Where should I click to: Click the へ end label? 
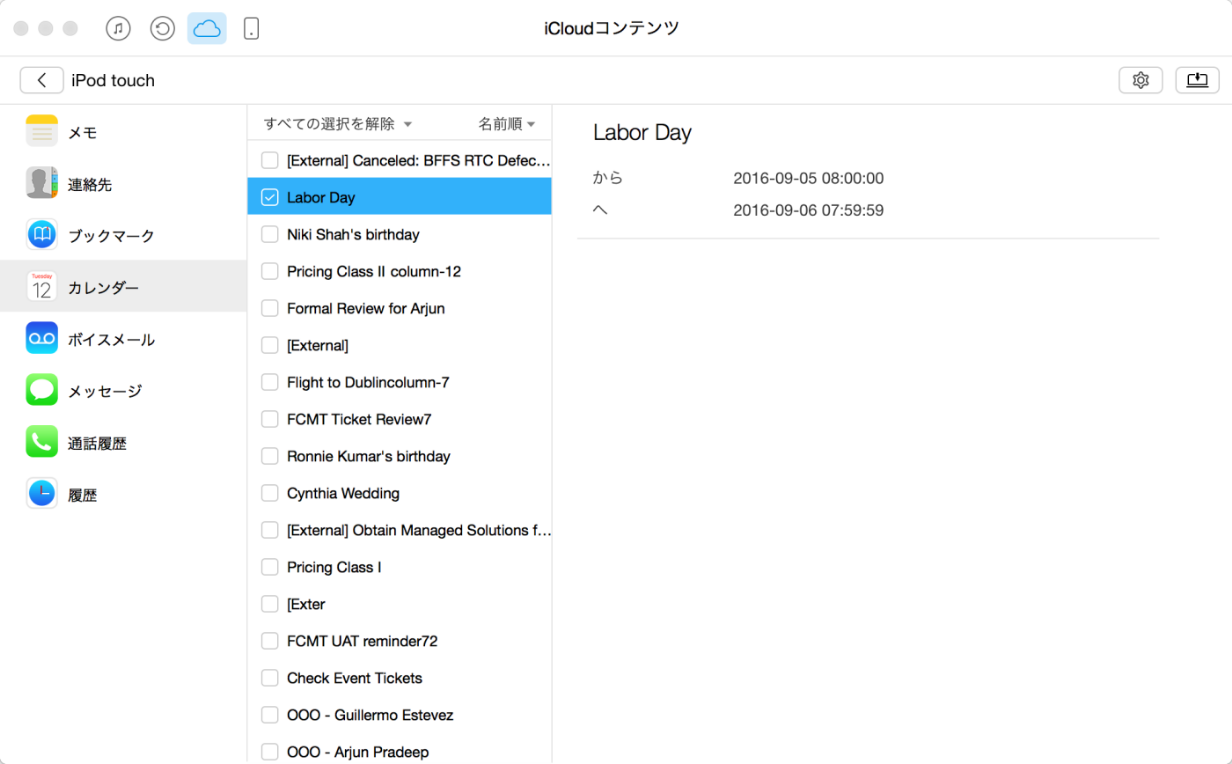point(600,211)
